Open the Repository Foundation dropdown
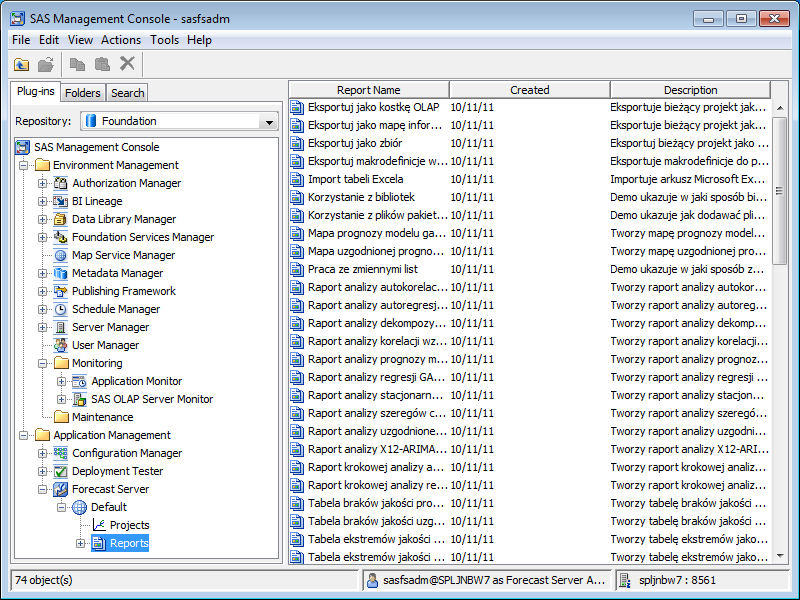Image resolution: width=800 pixels, height=600 pixels. tap(268, 121)
